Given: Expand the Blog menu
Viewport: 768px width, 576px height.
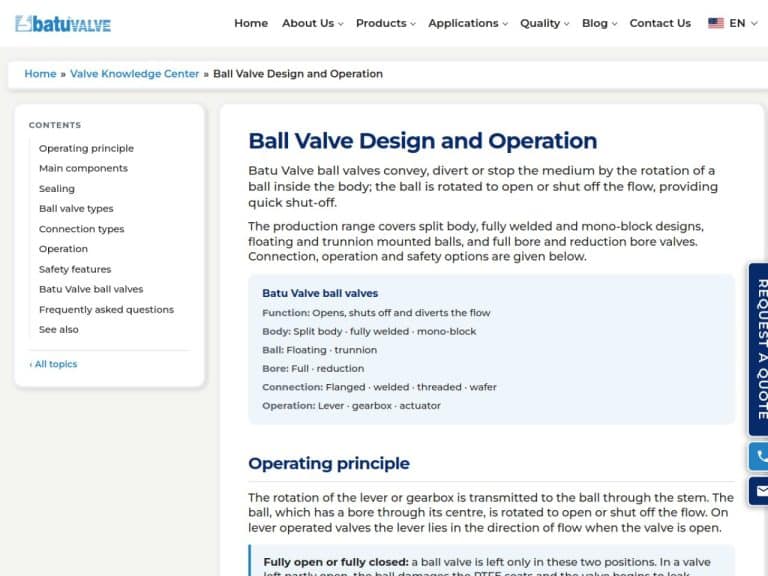Looking at the screenshot, I should (599, 23).
